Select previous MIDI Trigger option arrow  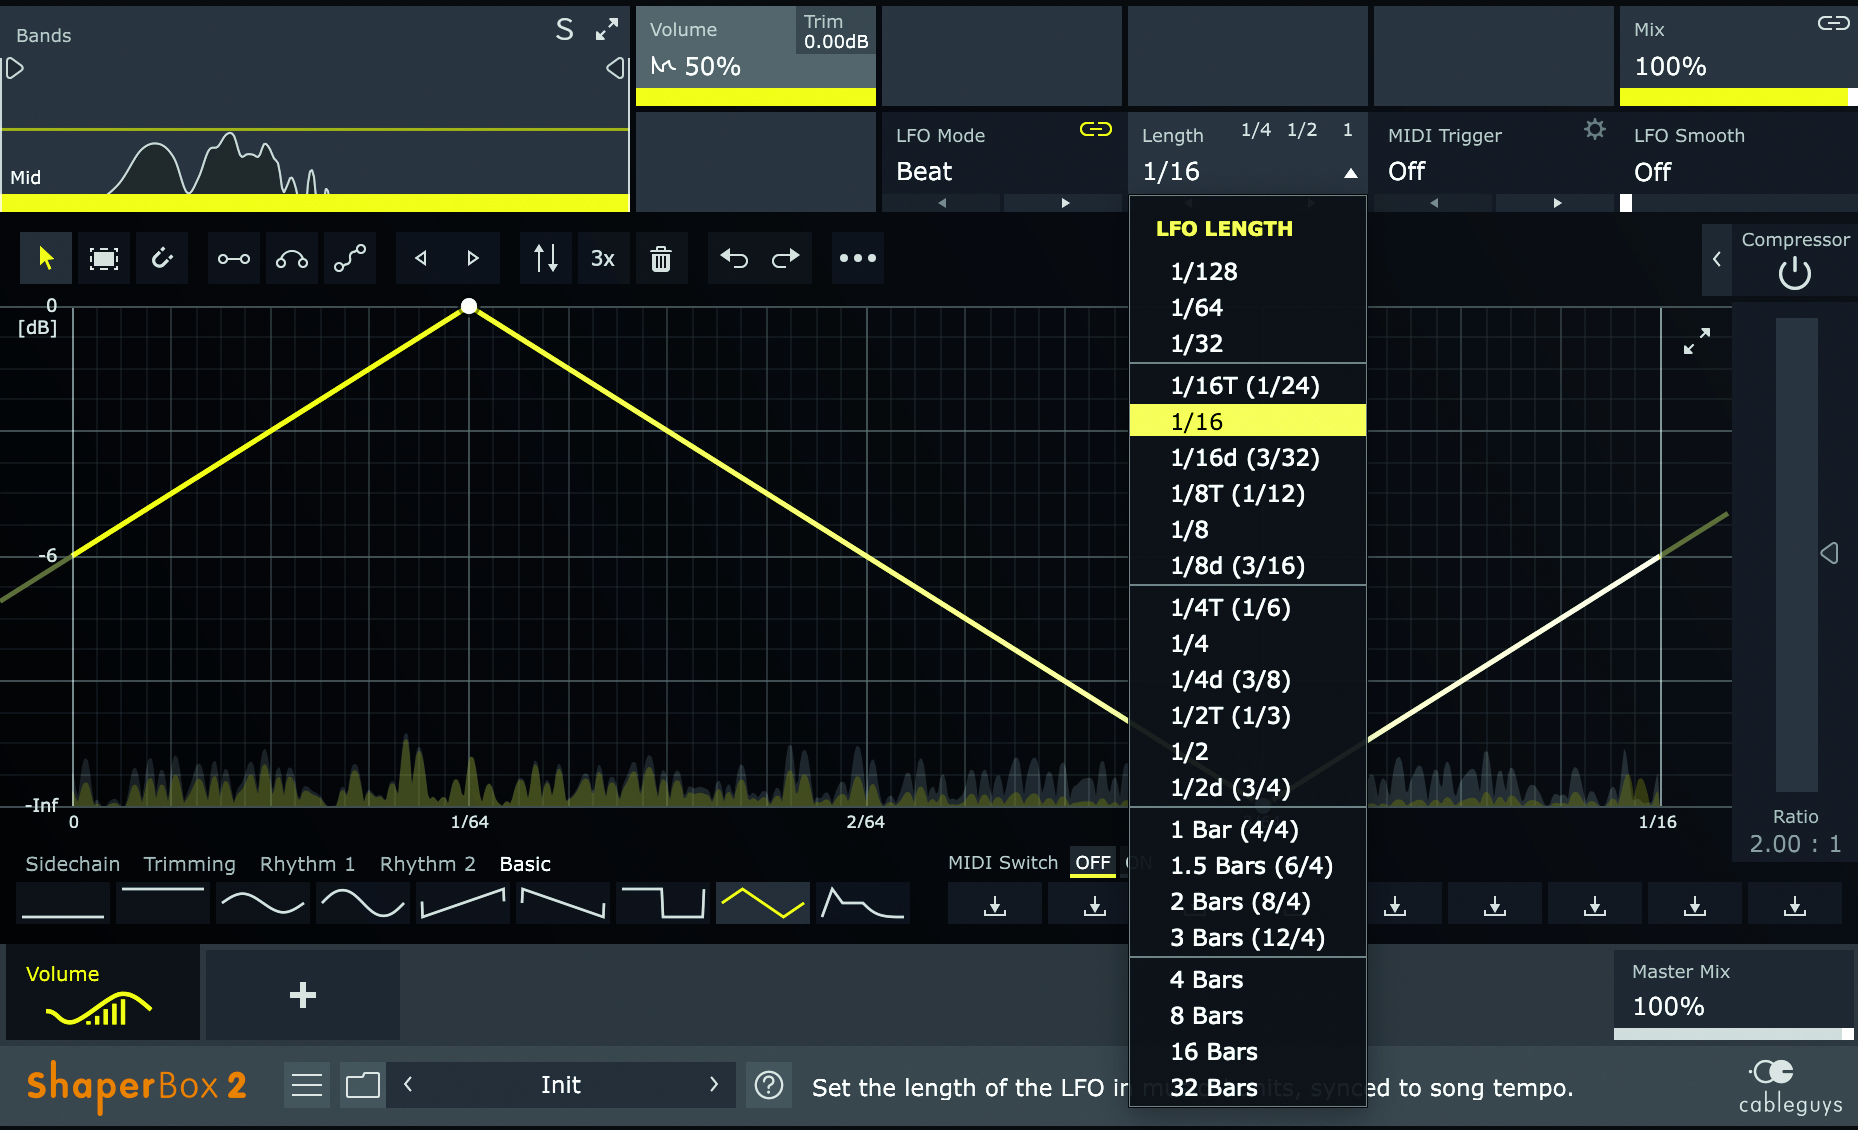1434,203
